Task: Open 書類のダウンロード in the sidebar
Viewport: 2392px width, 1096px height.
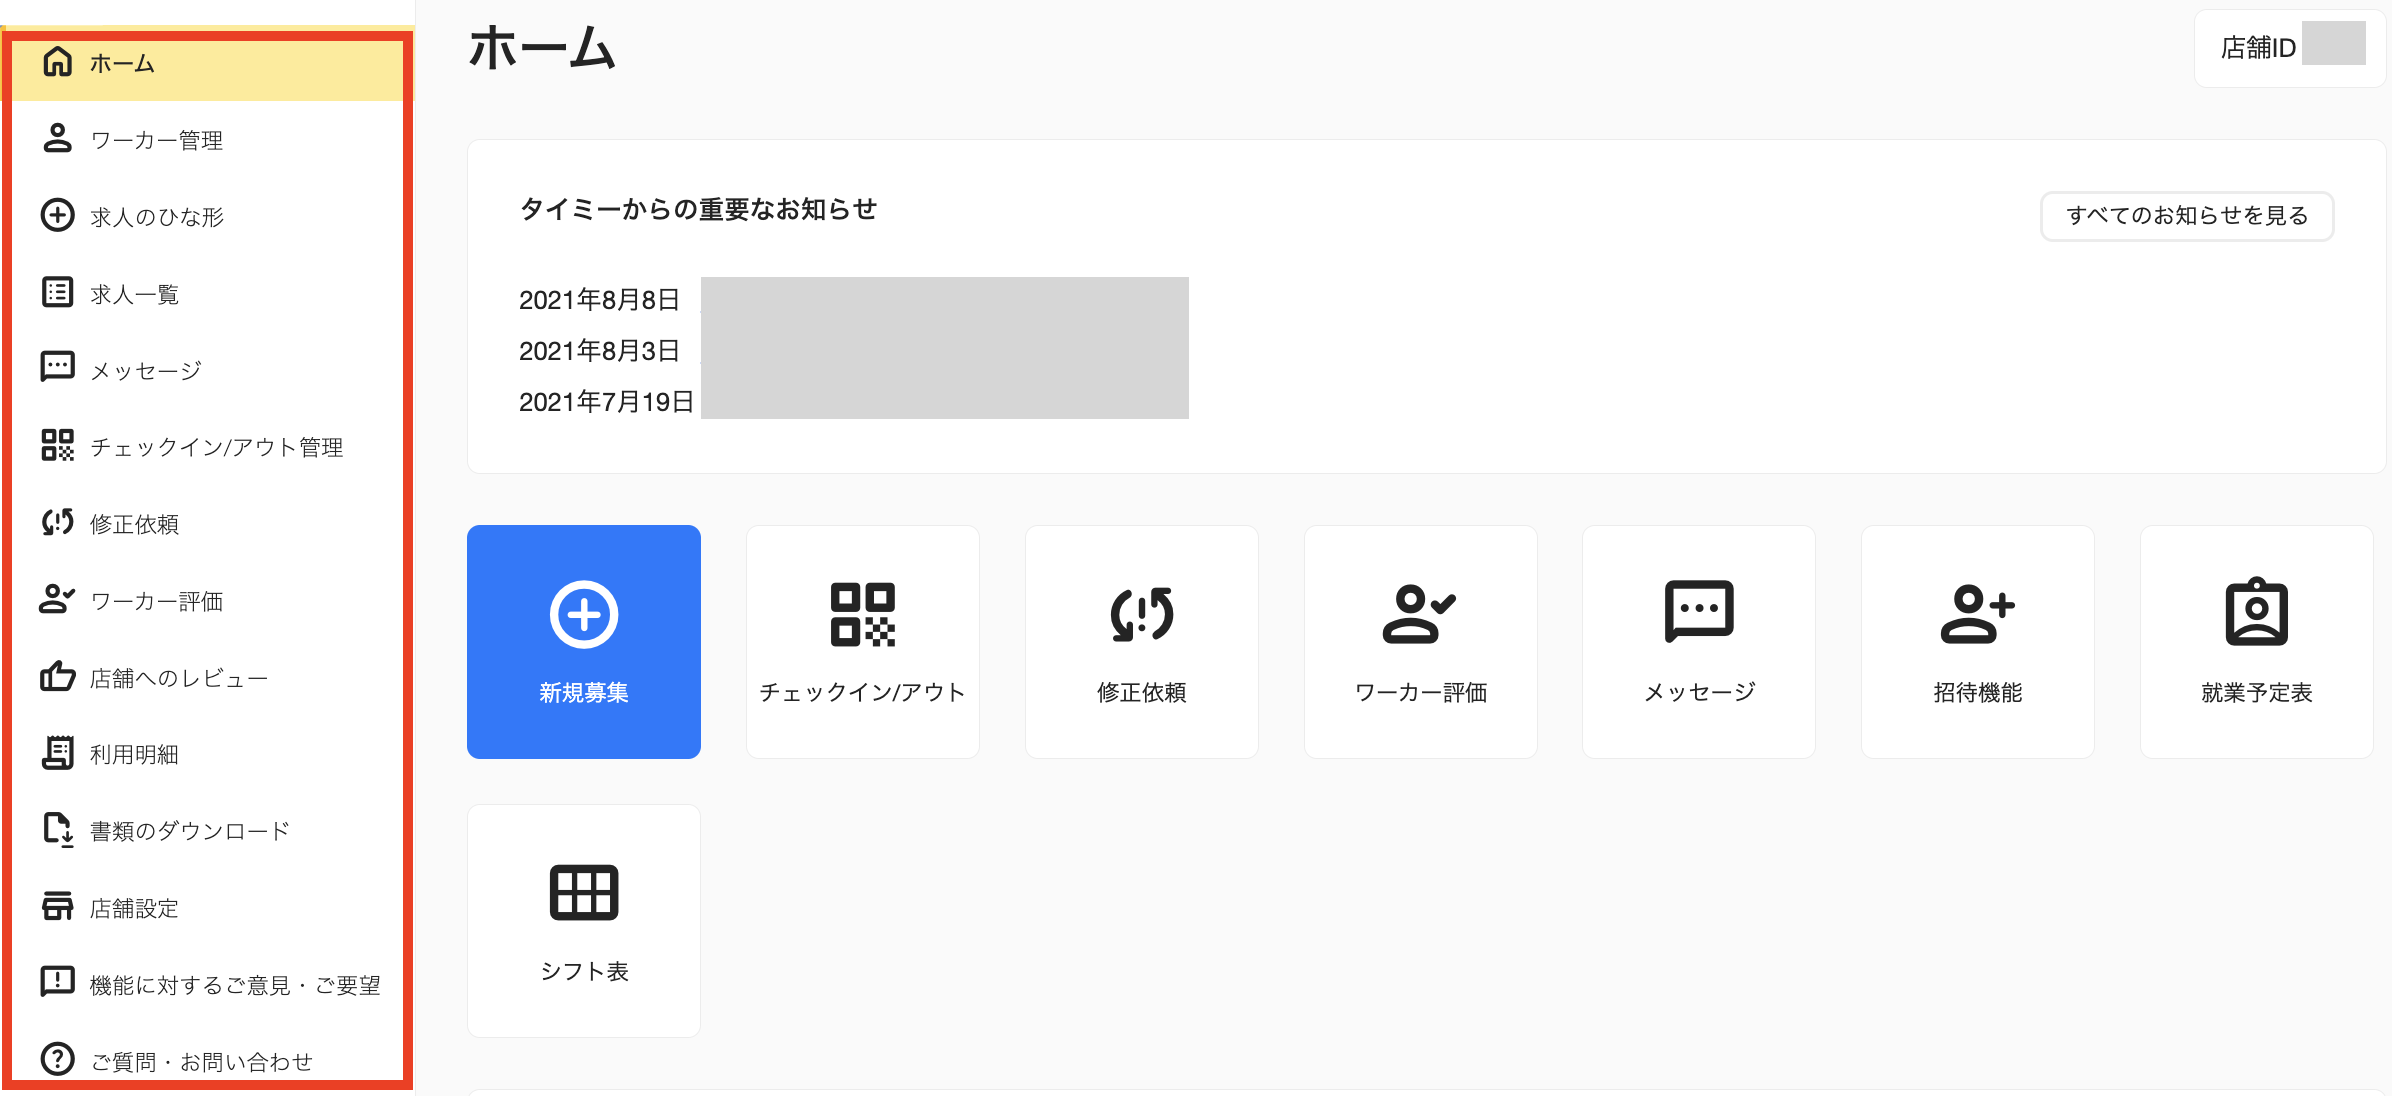Action: [x=207, y=830]
